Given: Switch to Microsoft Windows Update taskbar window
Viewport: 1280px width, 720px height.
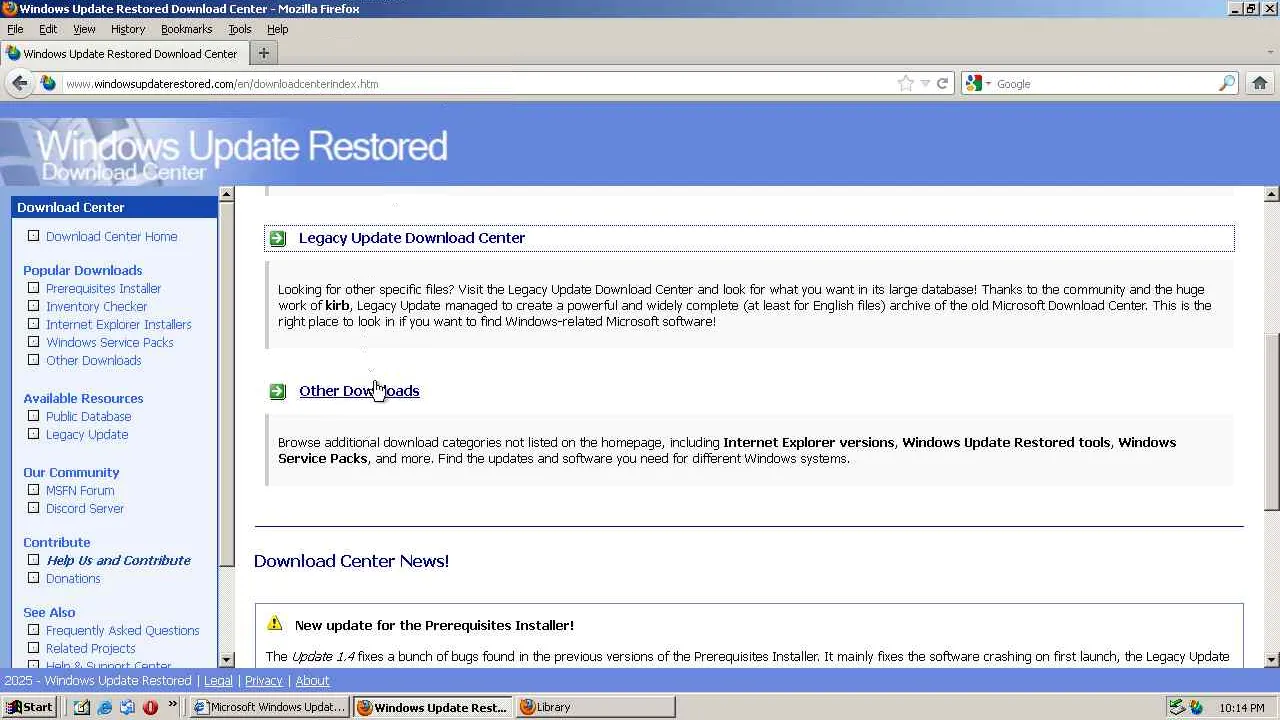Looking at the screenshot, I should click(270, 707).
